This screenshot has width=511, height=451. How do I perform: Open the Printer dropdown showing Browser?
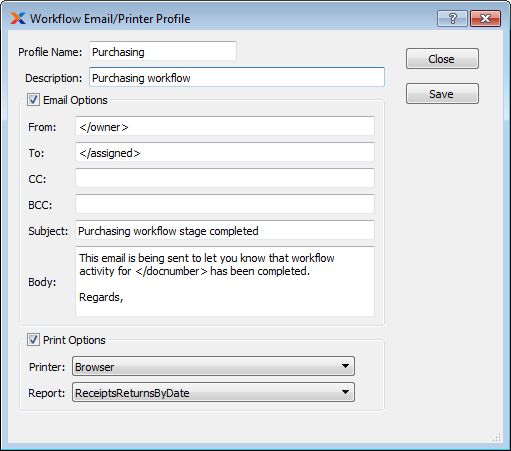click(x=213, y=366)
